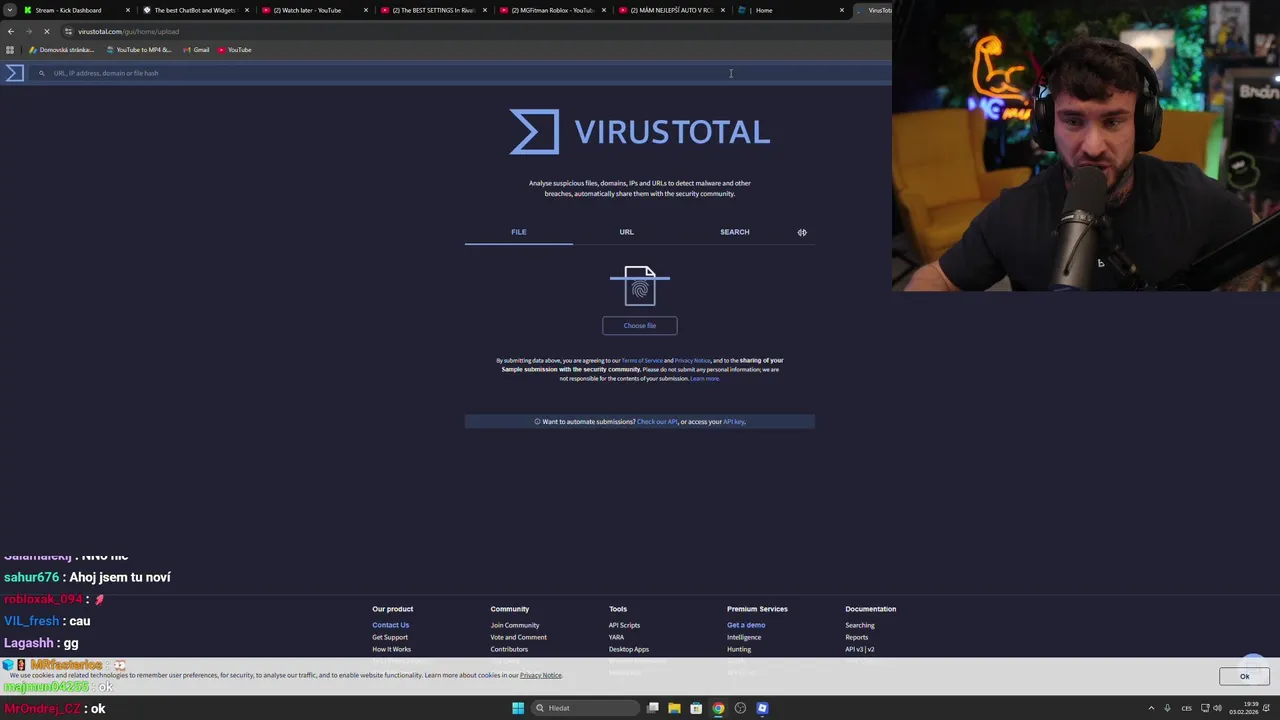The width and height of the screenshot is (1280, 720).
Task: Accept cookies with the Ok button
Action: click(x=1245, y=676)
